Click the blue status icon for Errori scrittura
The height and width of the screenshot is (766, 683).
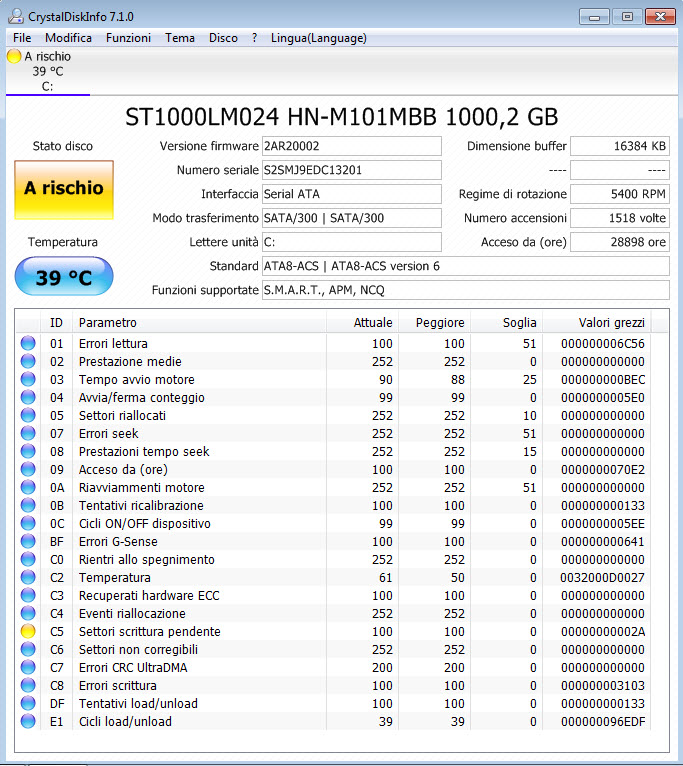(x=28, y=685)
